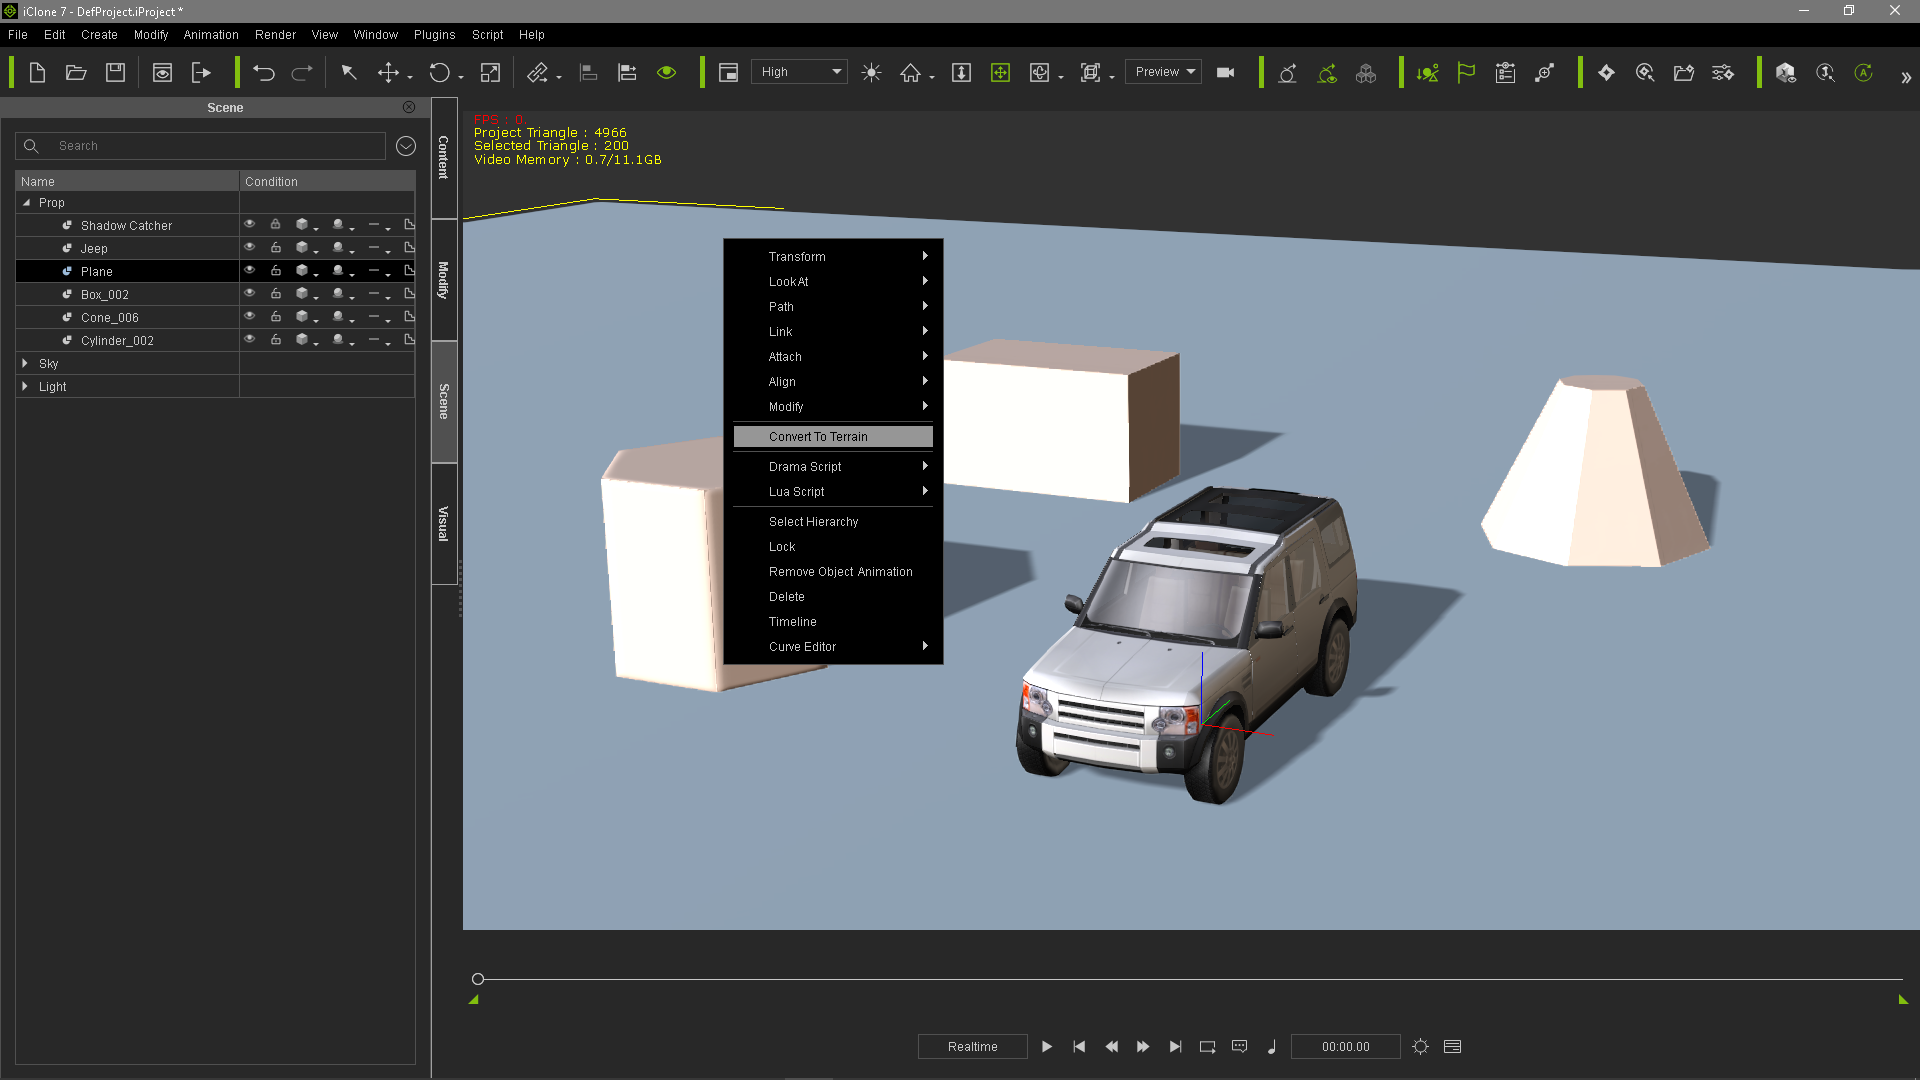Expand the Sky group in scene
This screenshot has height=1080, width=1920.
point(25,363)
